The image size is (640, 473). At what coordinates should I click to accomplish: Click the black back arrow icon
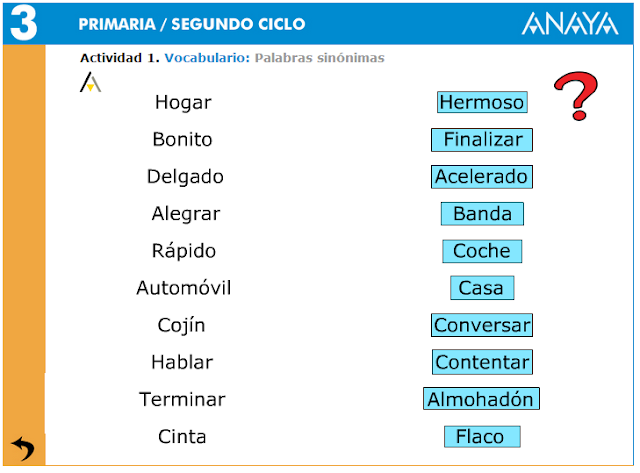[x=23, y=448]
